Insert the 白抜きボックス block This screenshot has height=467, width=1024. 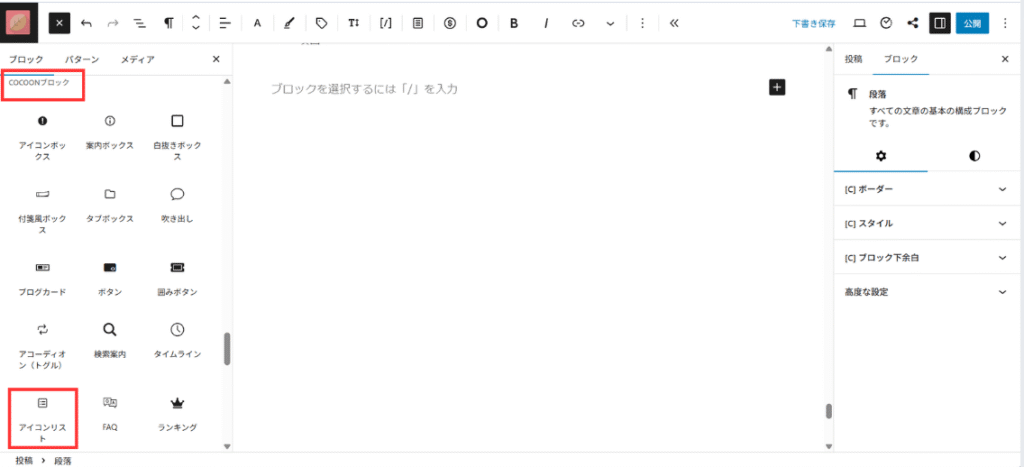point(177,137)
